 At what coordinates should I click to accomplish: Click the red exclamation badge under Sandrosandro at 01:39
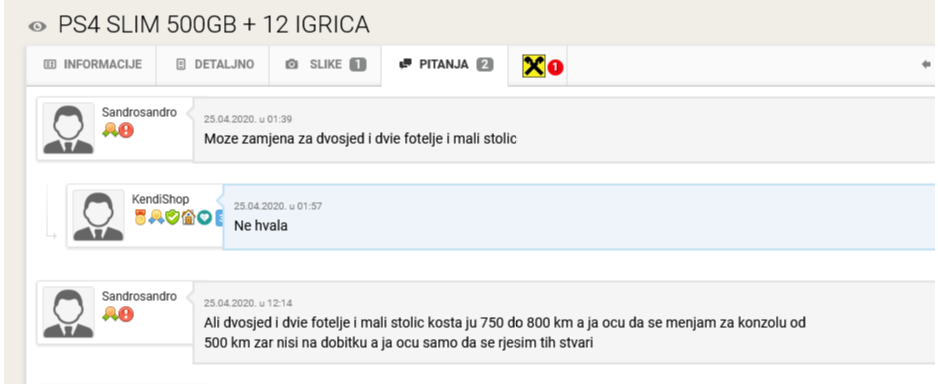point(126,130)
